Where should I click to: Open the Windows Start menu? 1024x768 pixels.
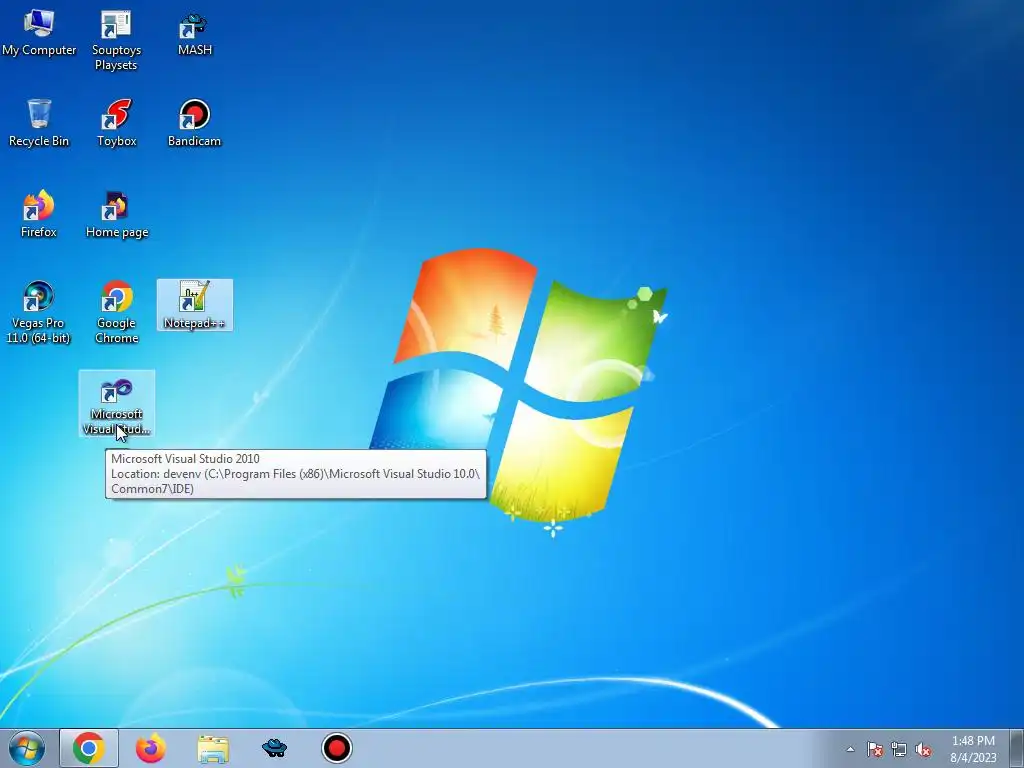coord(27,748)
